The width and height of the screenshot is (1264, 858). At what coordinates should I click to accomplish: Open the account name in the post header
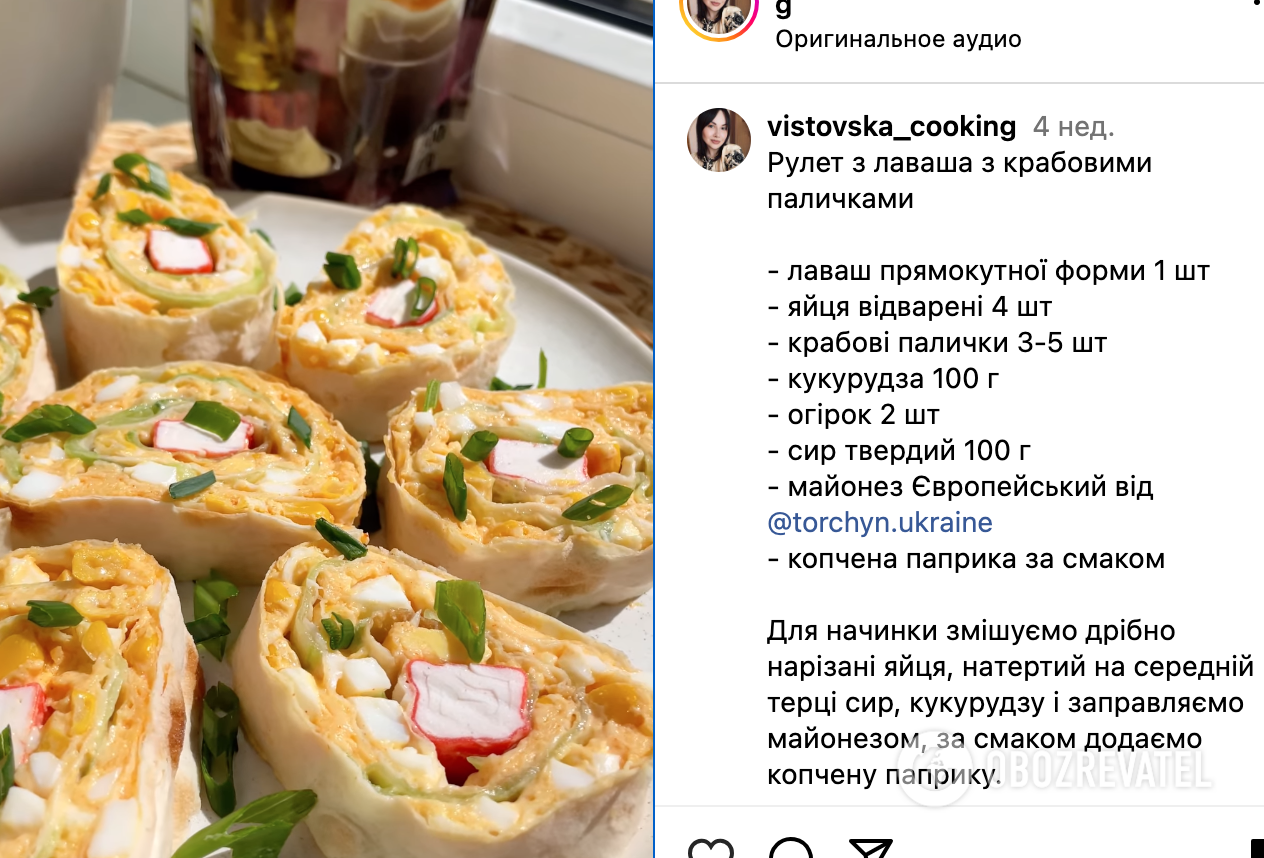(x=784, y=7)
